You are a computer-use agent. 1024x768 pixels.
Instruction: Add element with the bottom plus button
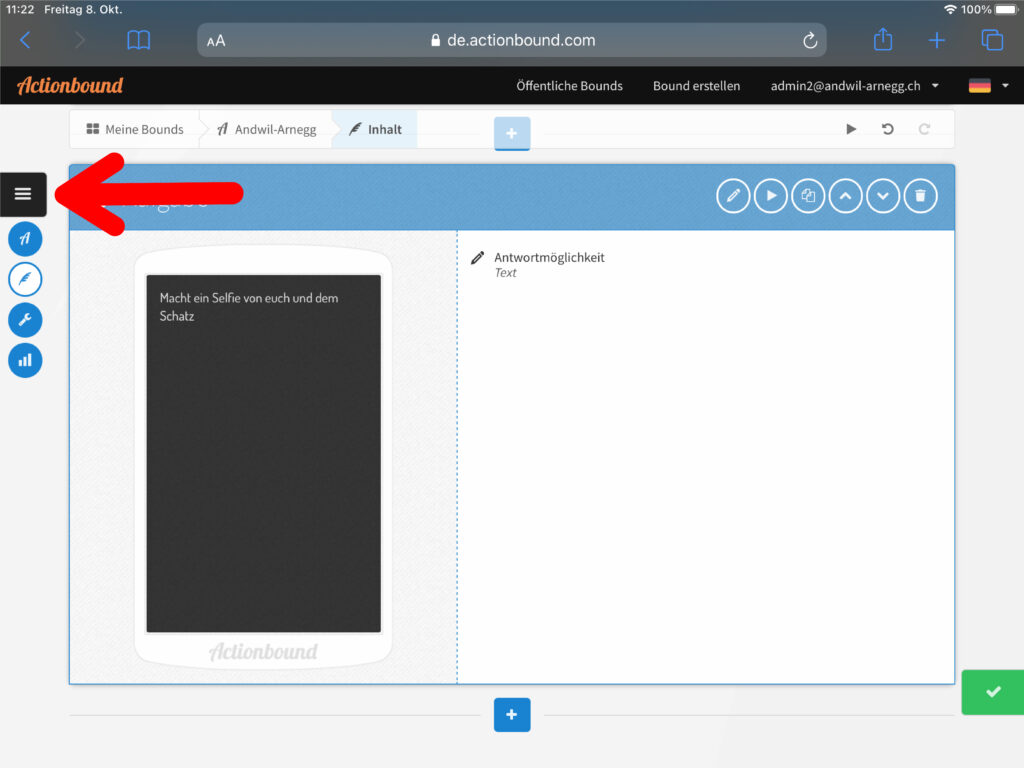pyautogui.click(x=512, y=715)
